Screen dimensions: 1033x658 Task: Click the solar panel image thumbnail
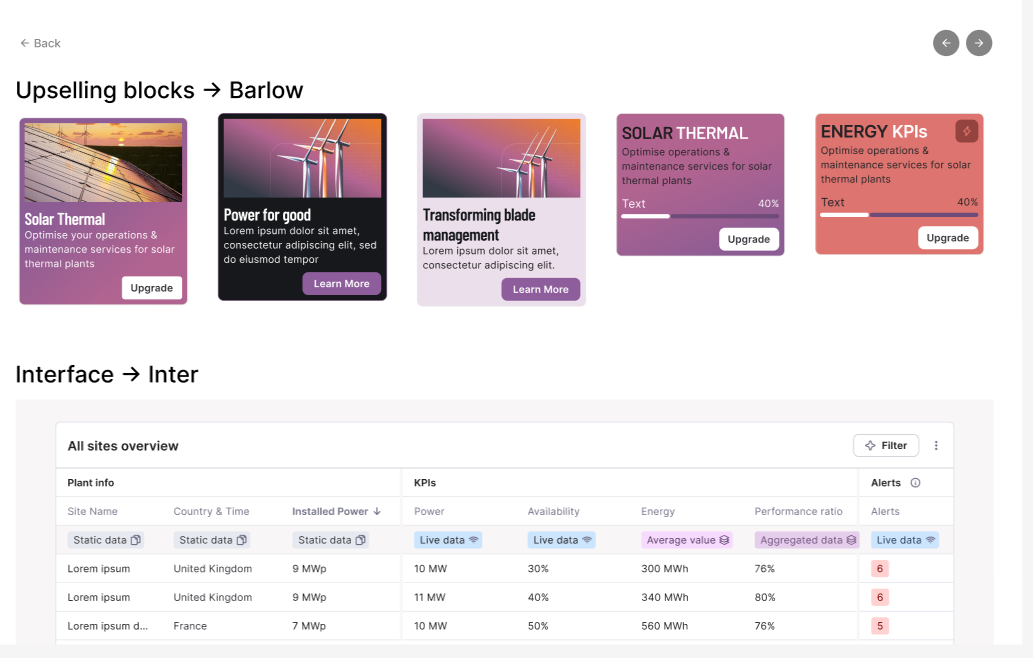coord(103,162)
